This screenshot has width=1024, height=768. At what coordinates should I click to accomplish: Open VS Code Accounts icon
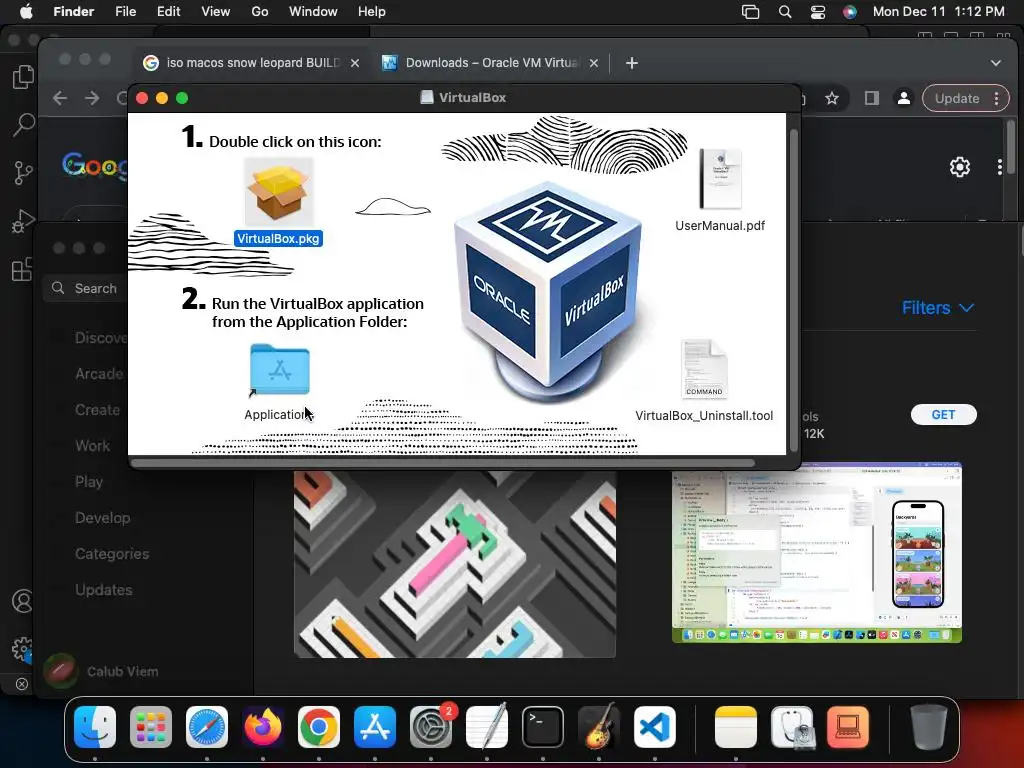[x=23, y=601]
